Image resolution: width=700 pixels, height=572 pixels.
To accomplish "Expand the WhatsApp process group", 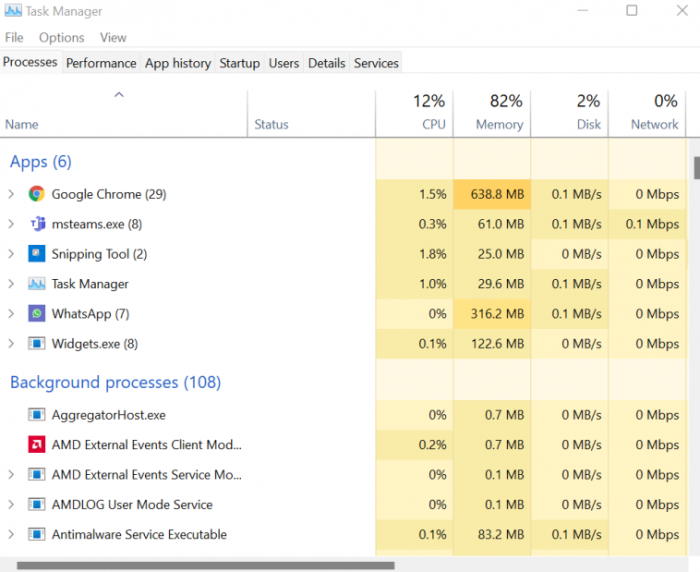I will tap(11, 313).
